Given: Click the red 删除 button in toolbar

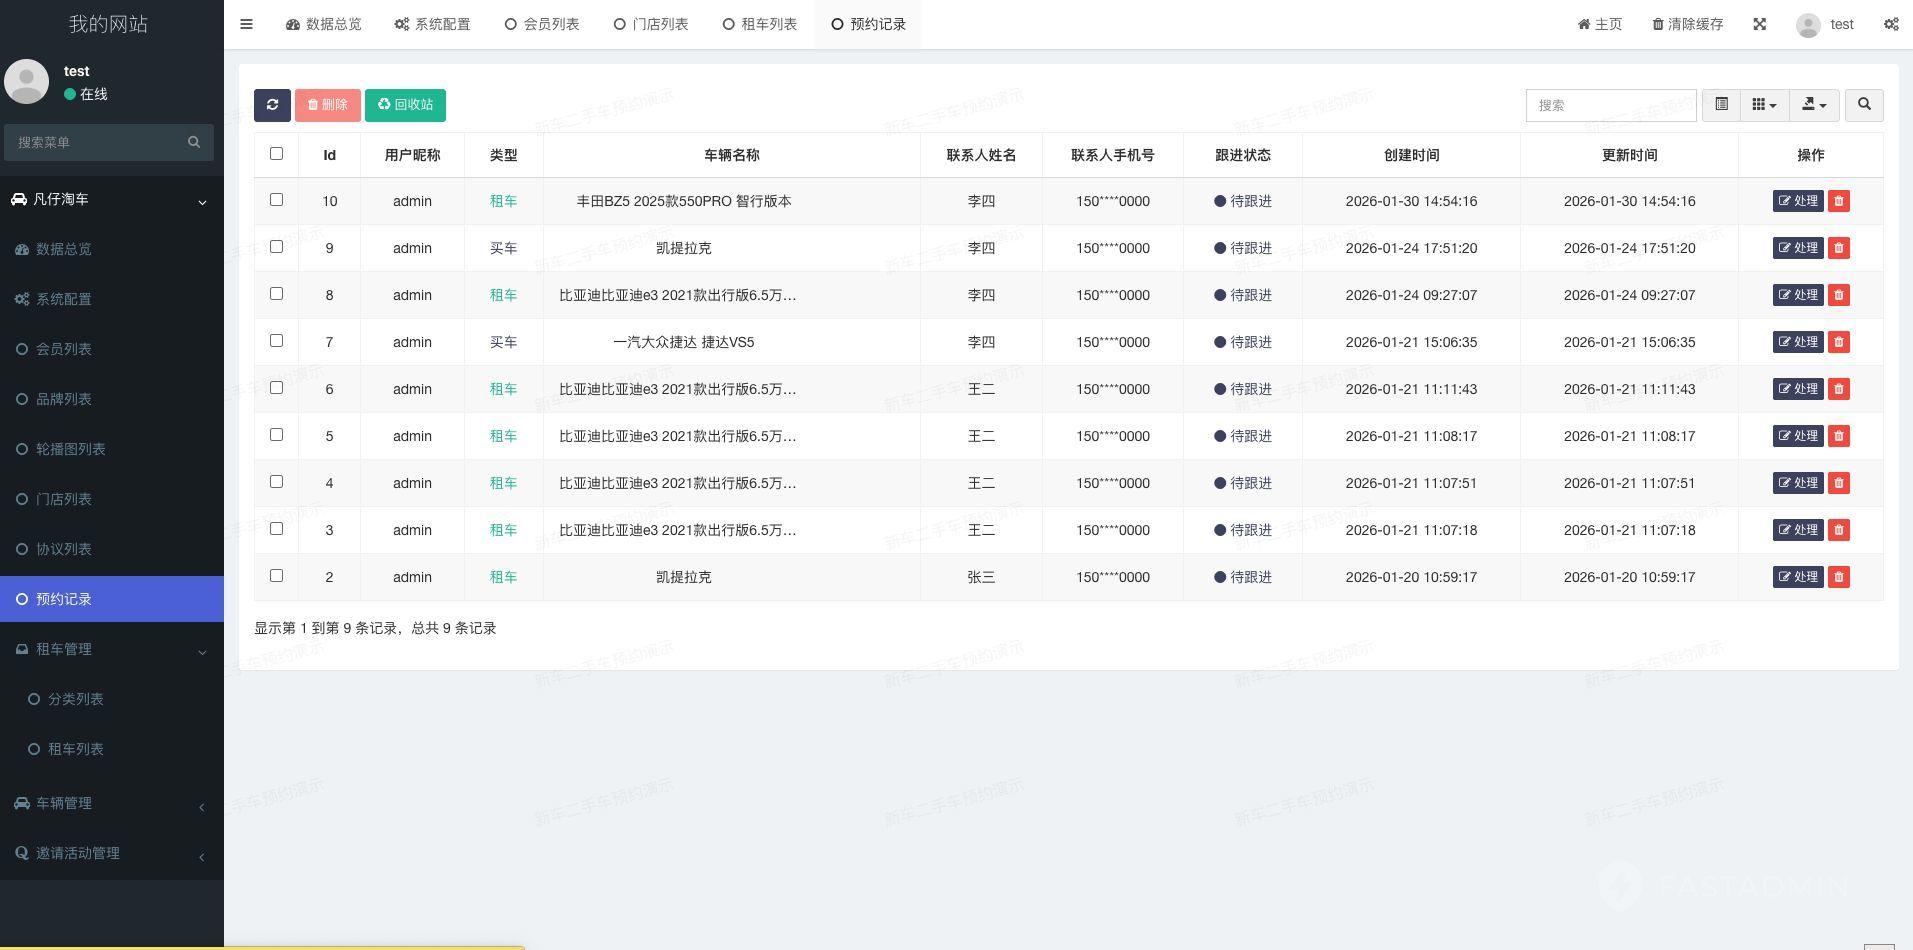Looking at the screenshot, I should click(x=328, y=105).
